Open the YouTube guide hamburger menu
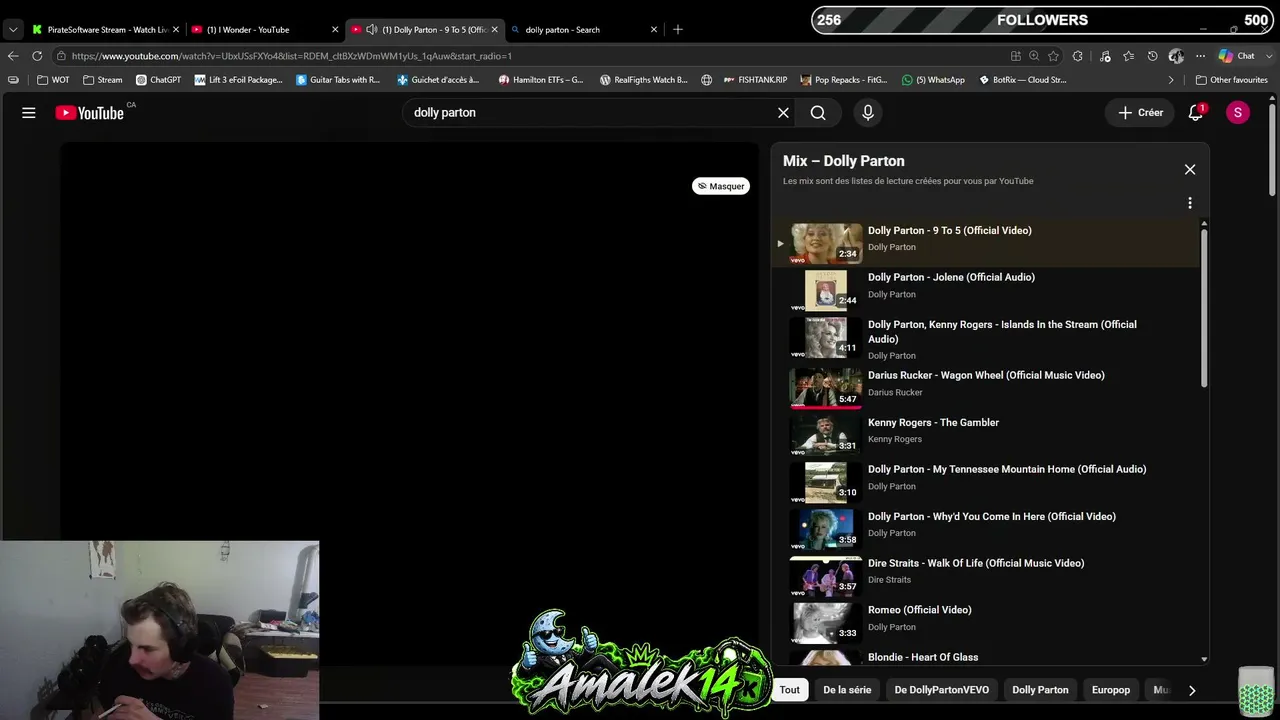This screenshot has width=1280, height=720. pyautogui.click(x=29, y=113)
